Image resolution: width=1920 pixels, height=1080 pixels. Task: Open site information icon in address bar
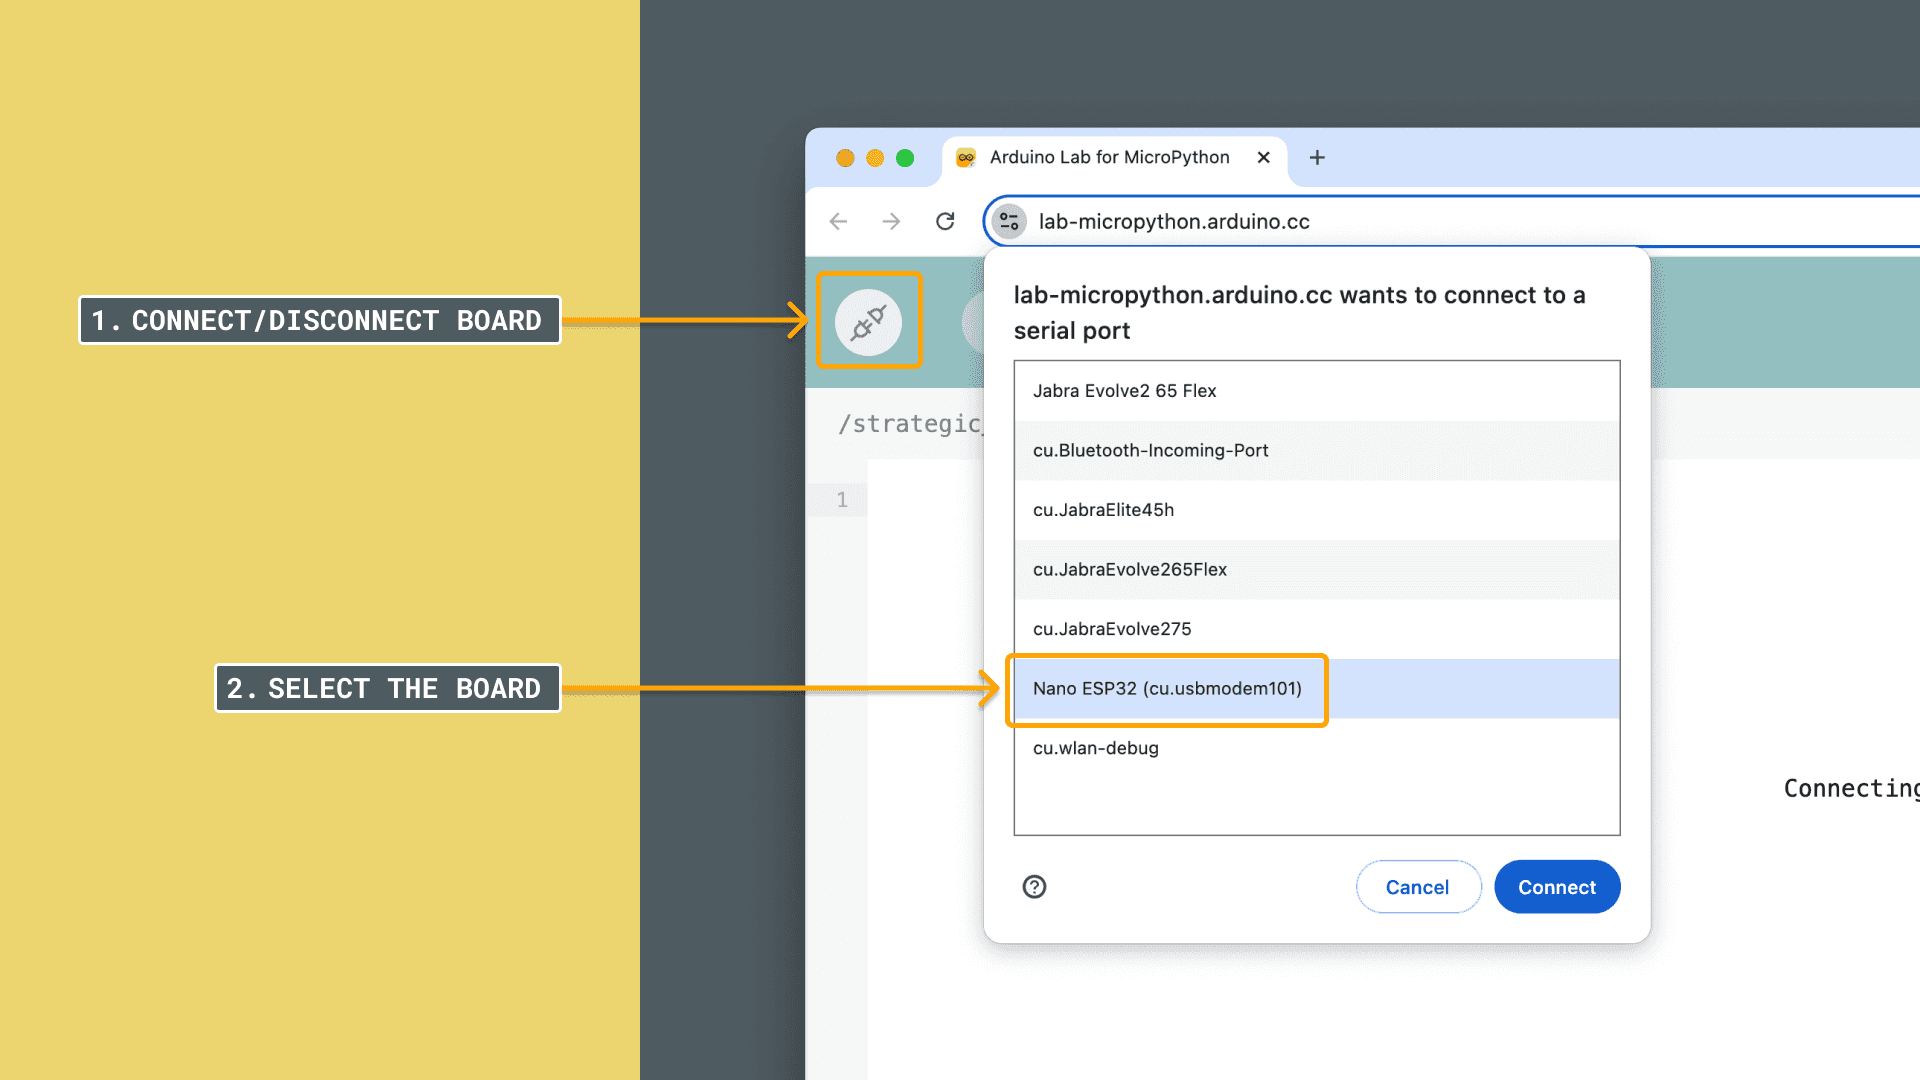pyautogui.click(x=1009, y=221)
